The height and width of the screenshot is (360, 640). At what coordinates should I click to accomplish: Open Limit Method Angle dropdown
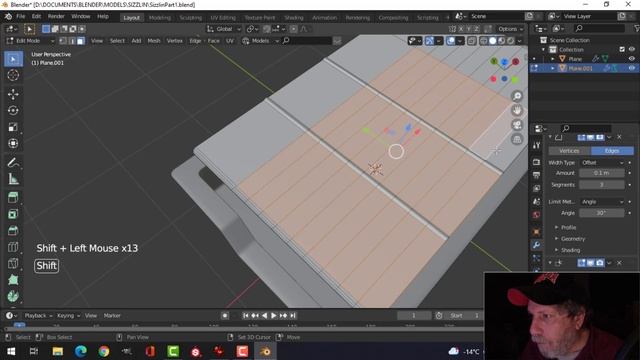602,202
